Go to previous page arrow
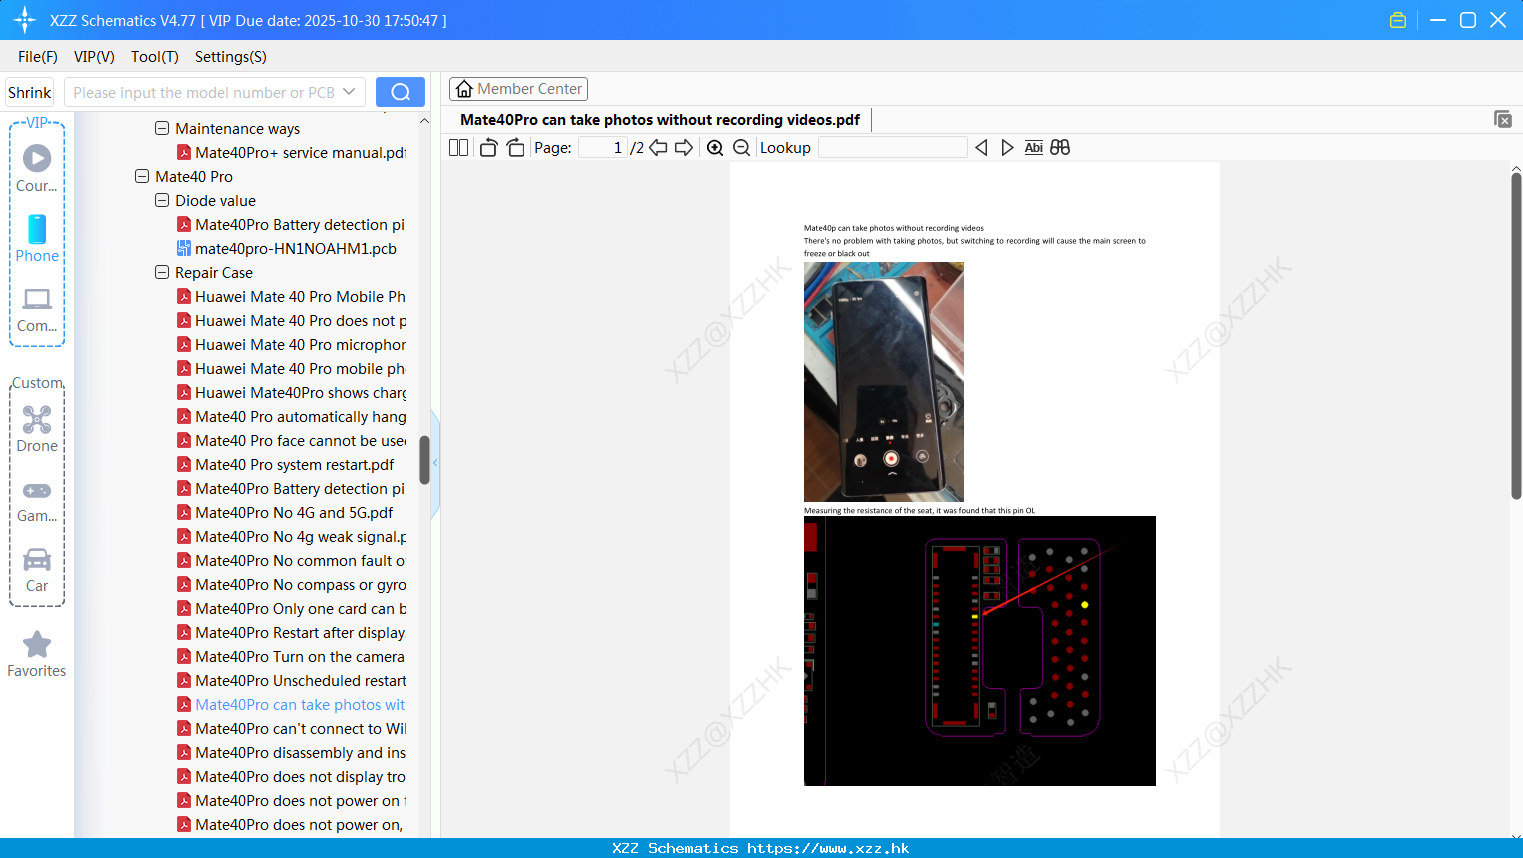1523x858 pixels. (x=658, y=148)
